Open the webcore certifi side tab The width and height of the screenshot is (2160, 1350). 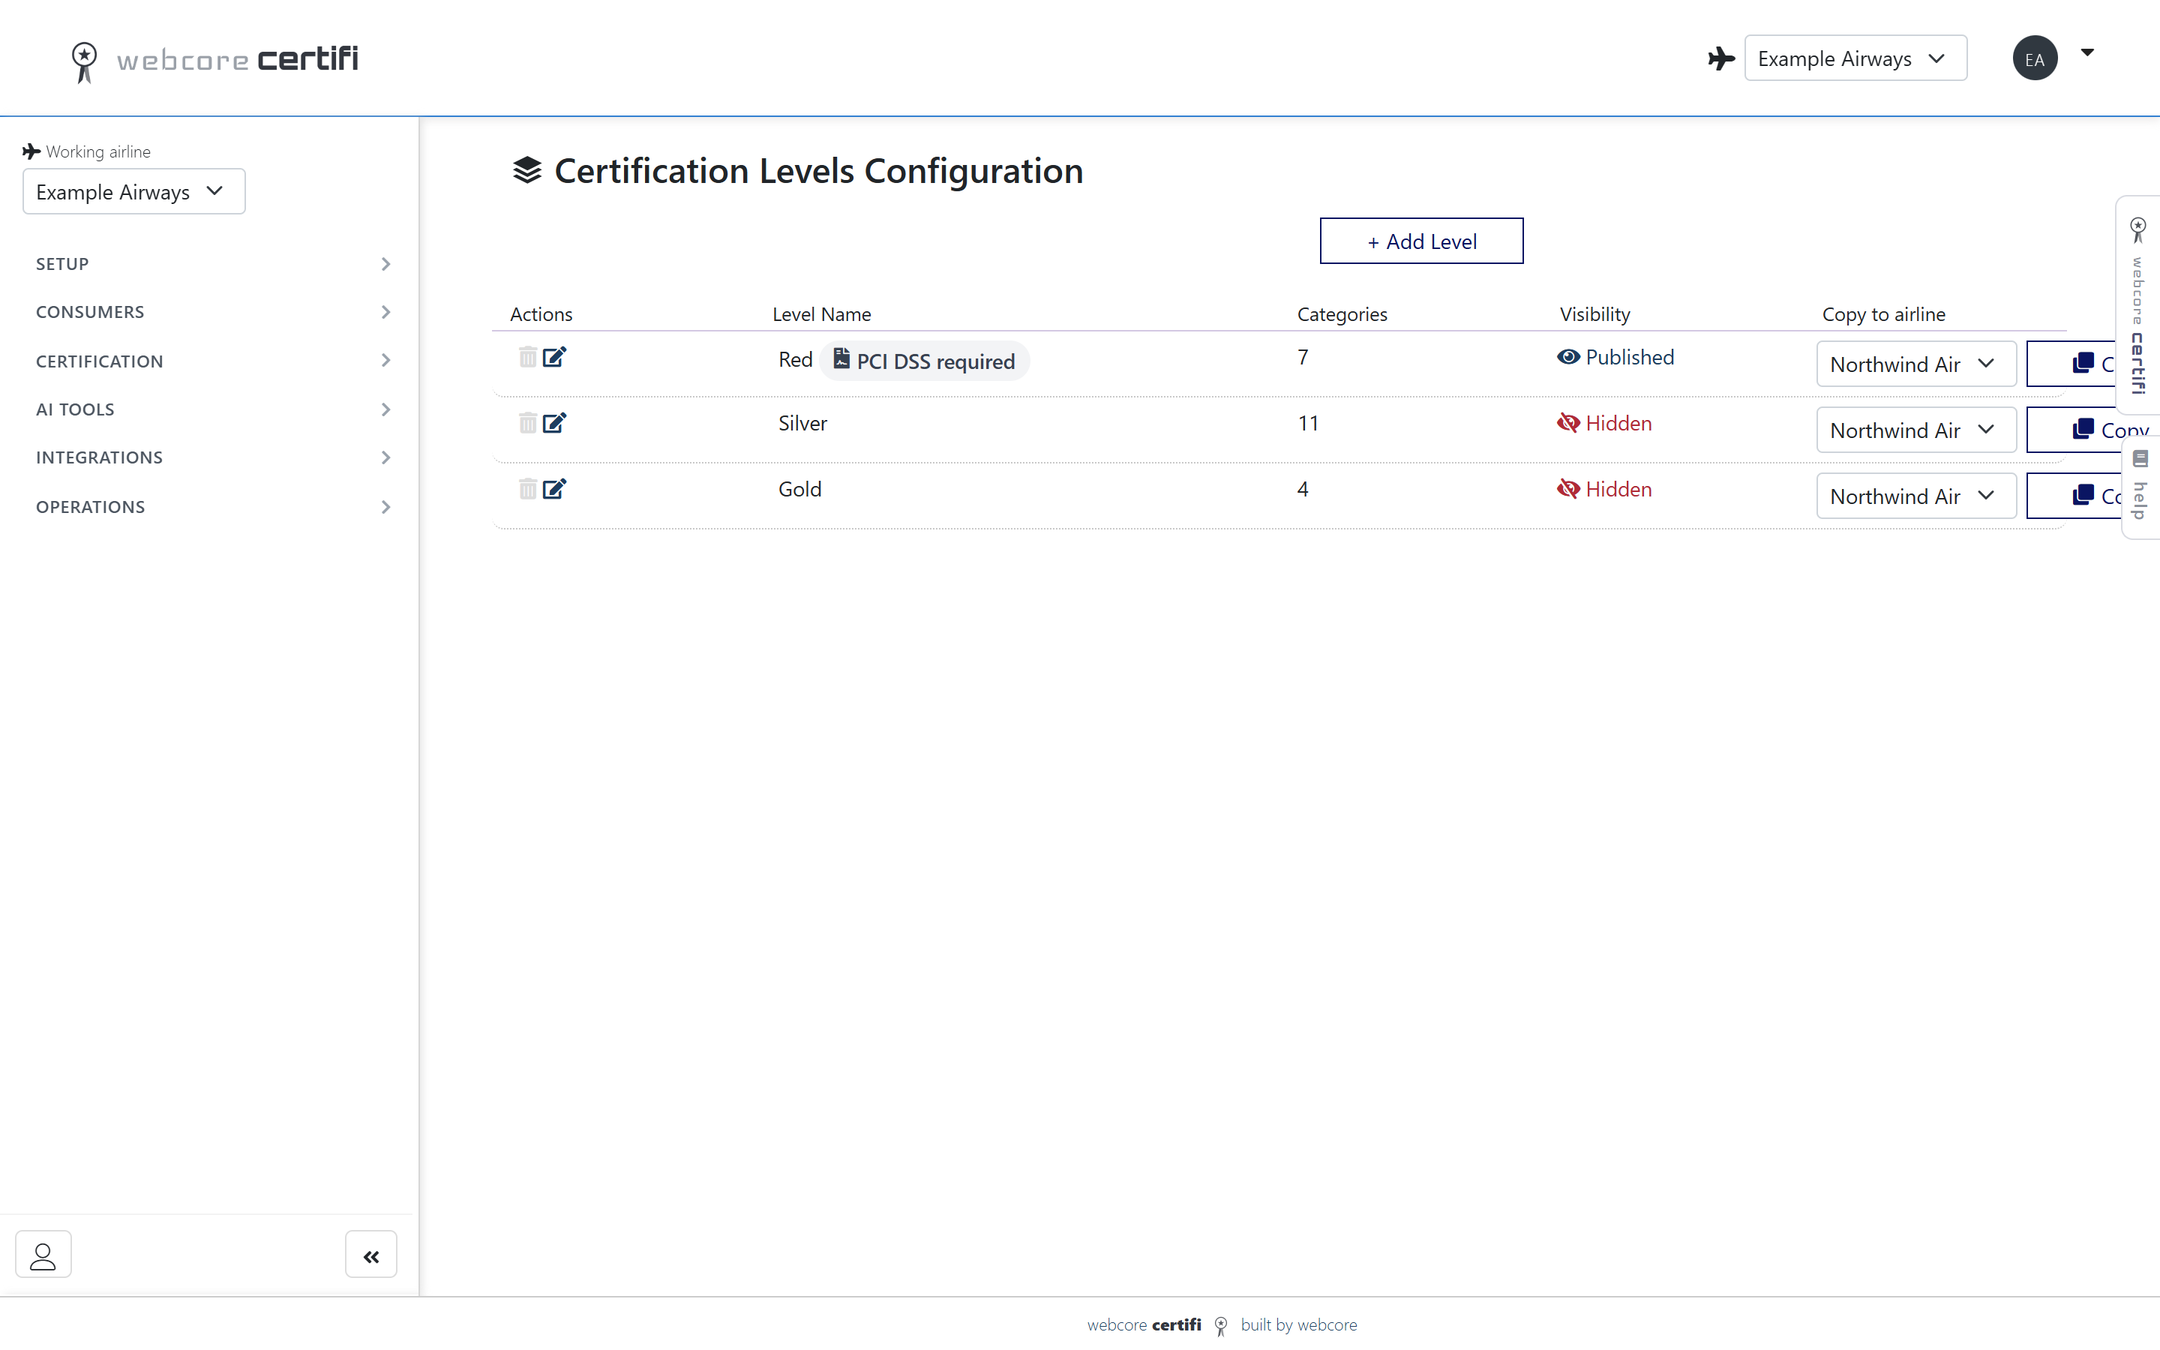pos(2139,305)
